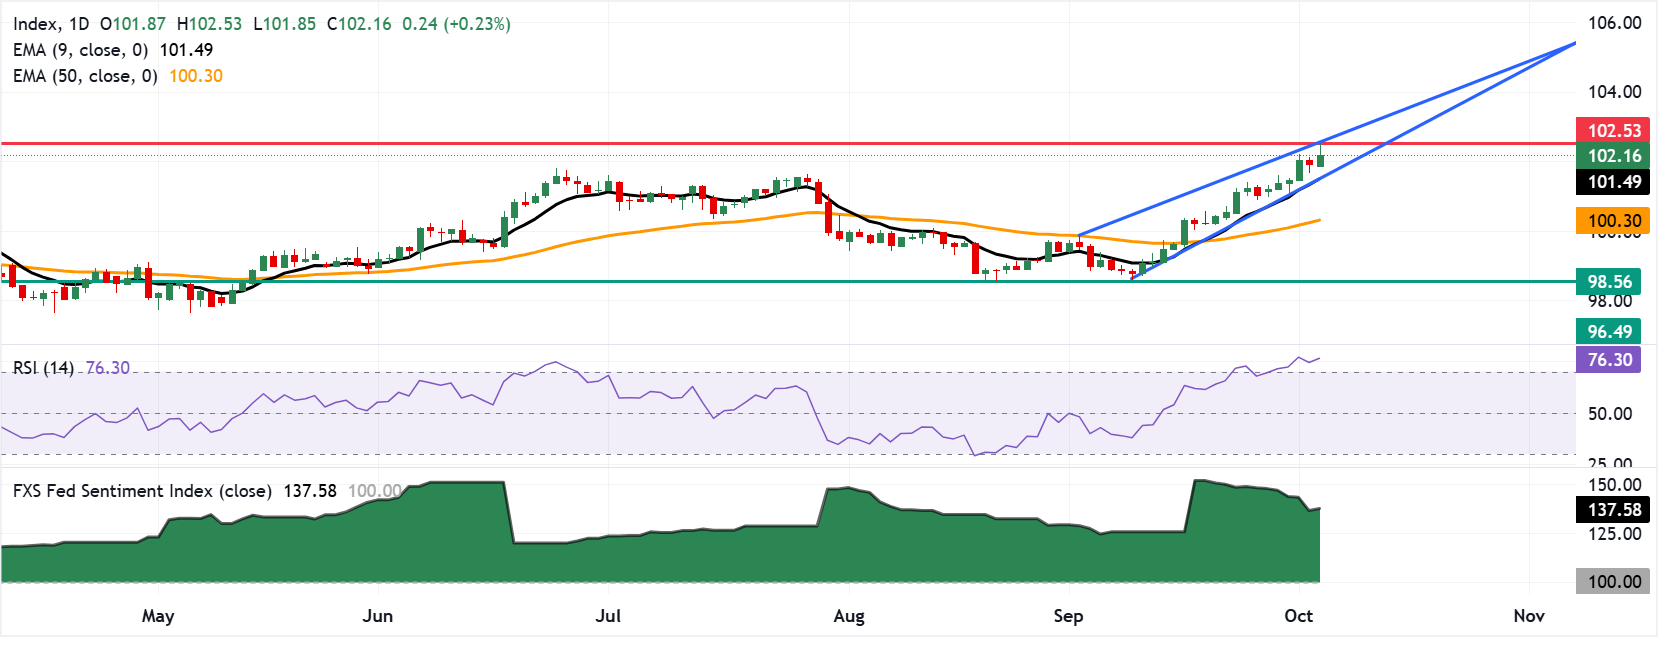Screen dimensions: 1658x646
Task: Click the 98.00 price axis label
Action: click(1610, 301)
